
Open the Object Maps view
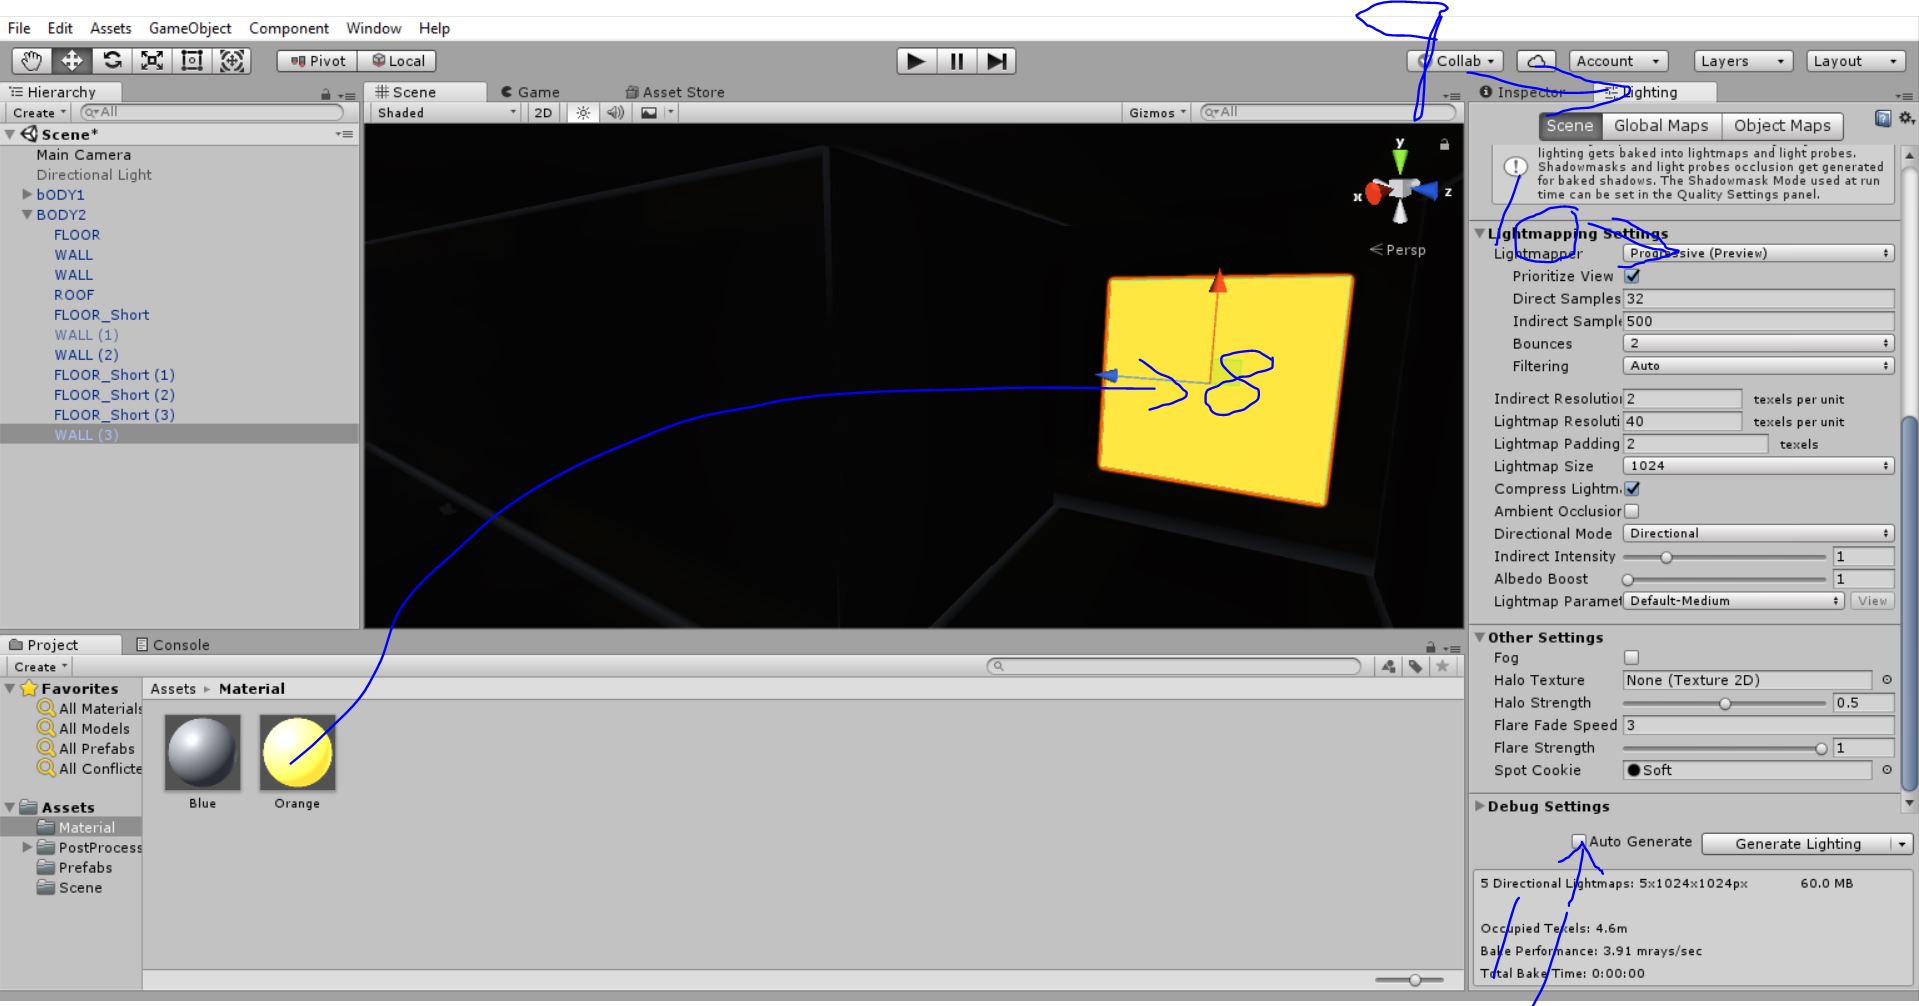1782,126
